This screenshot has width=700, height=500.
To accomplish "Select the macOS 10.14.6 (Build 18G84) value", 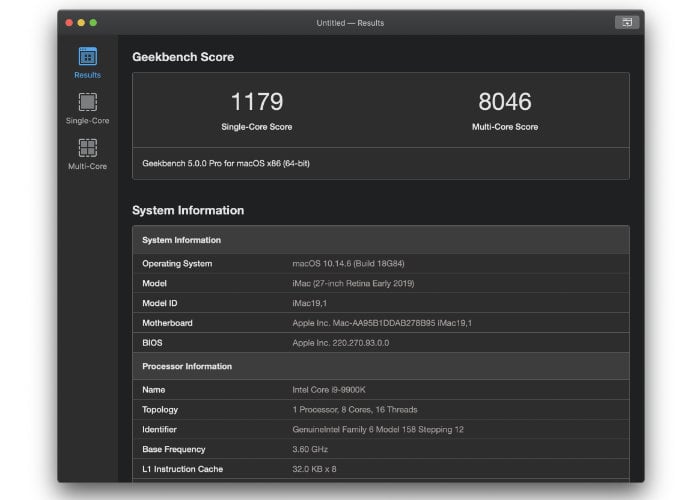I will point(348,263).
